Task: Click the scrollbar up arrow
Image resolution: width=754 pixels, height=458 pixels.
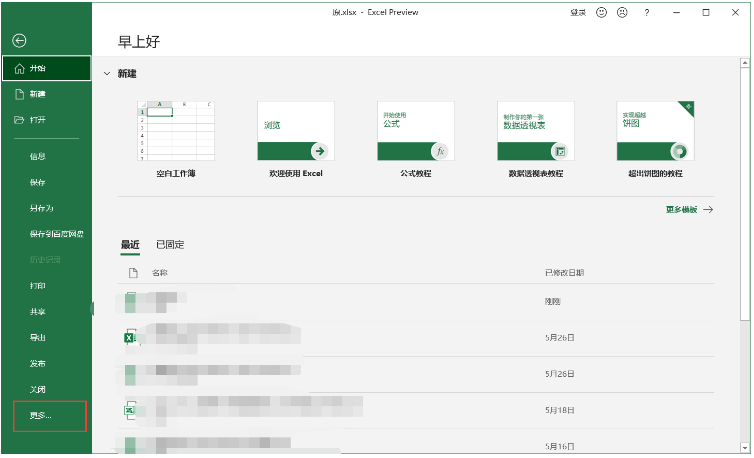Action: pyautogui.click(x=745, y=63)
